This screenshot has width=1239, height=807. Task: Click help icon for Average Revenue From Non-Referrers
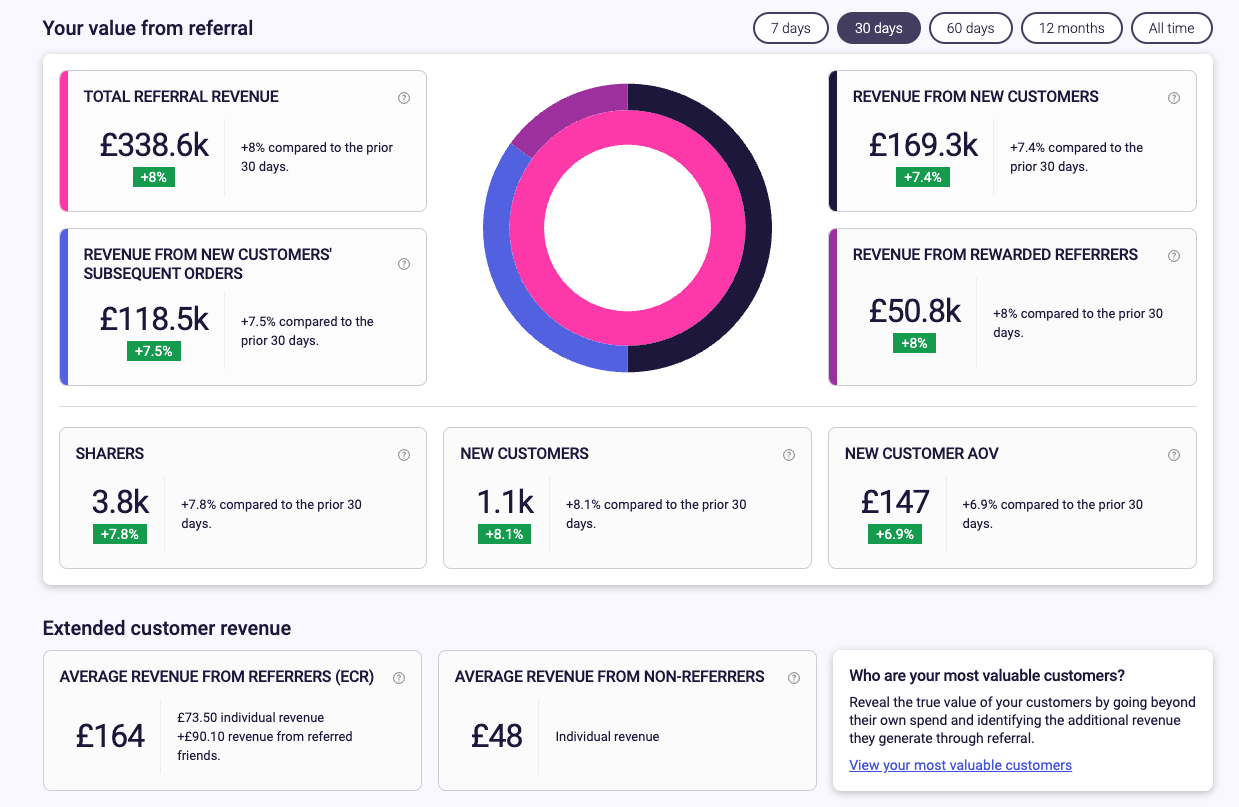tap(794, 678)
